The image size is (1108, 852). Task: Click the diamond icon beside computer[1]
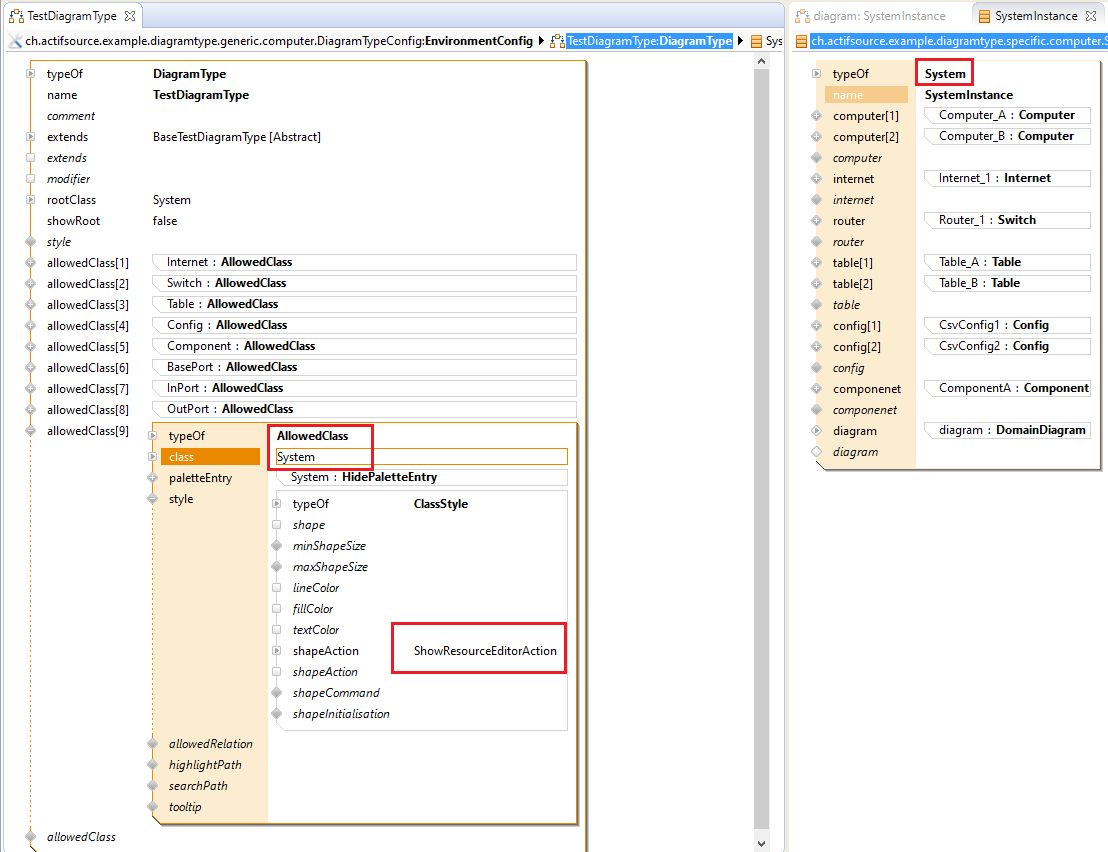click(x=817, y=116)
